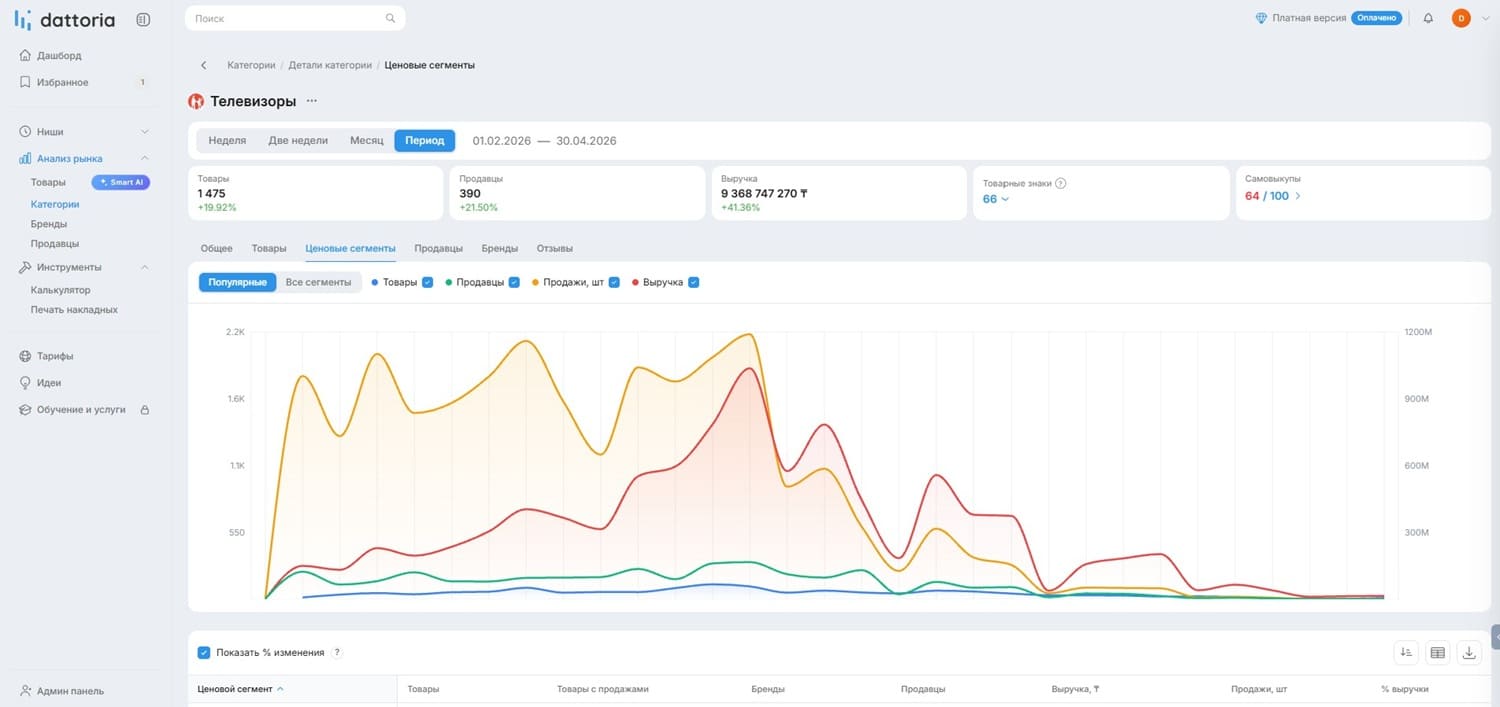Screen dimensions: 1500x707
Task: Select the Неделя period tab
Action: pyautogui.click(x=227, y=141)
